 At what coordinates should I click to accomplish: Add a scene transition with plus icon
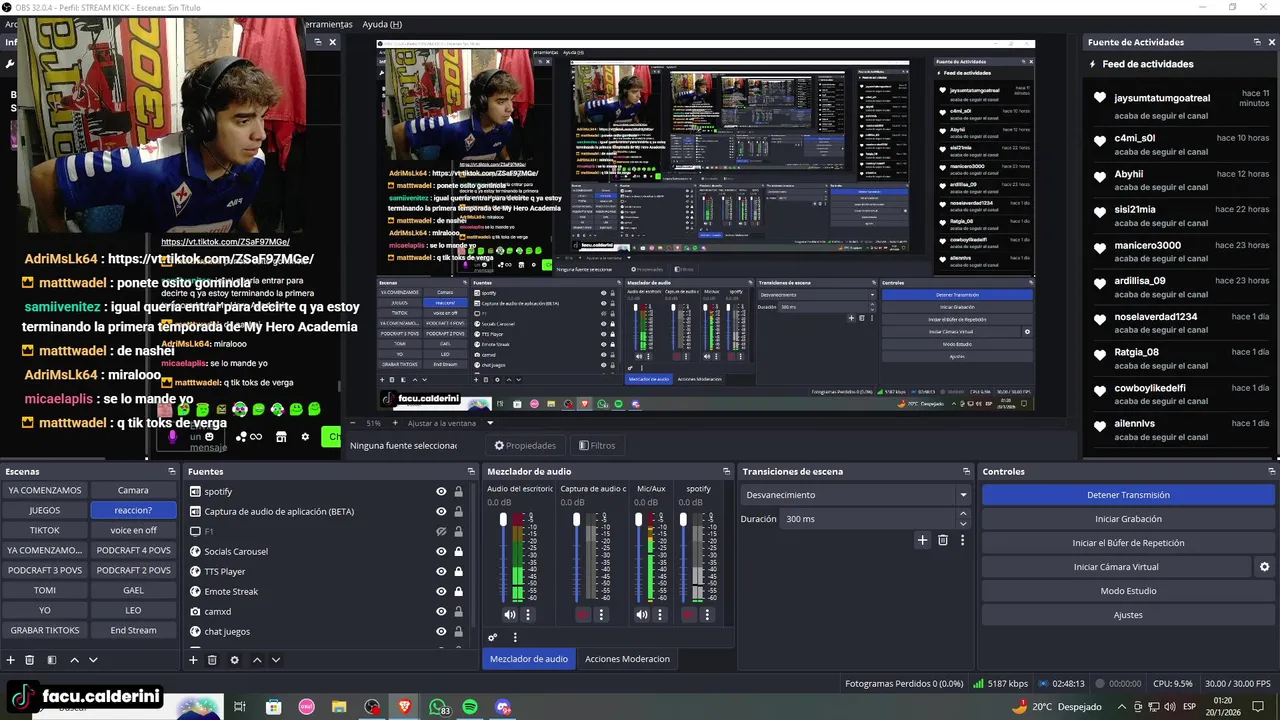click(922, 540)
